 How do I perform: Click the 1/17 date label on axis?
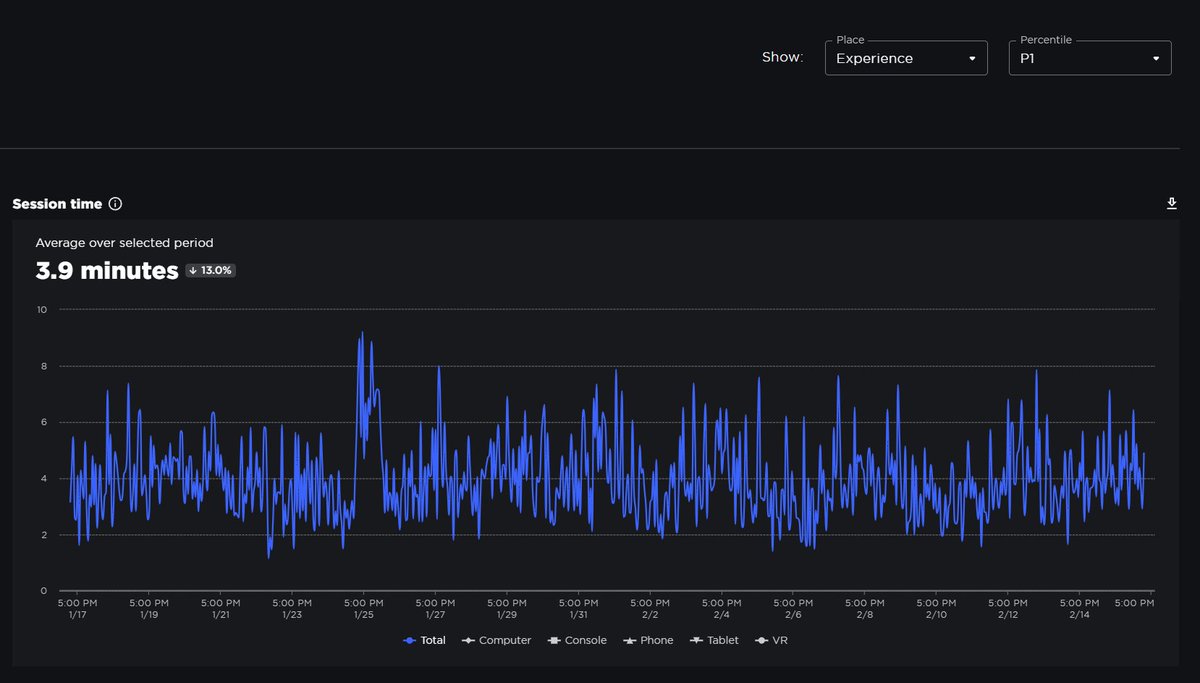click(77, 615)
